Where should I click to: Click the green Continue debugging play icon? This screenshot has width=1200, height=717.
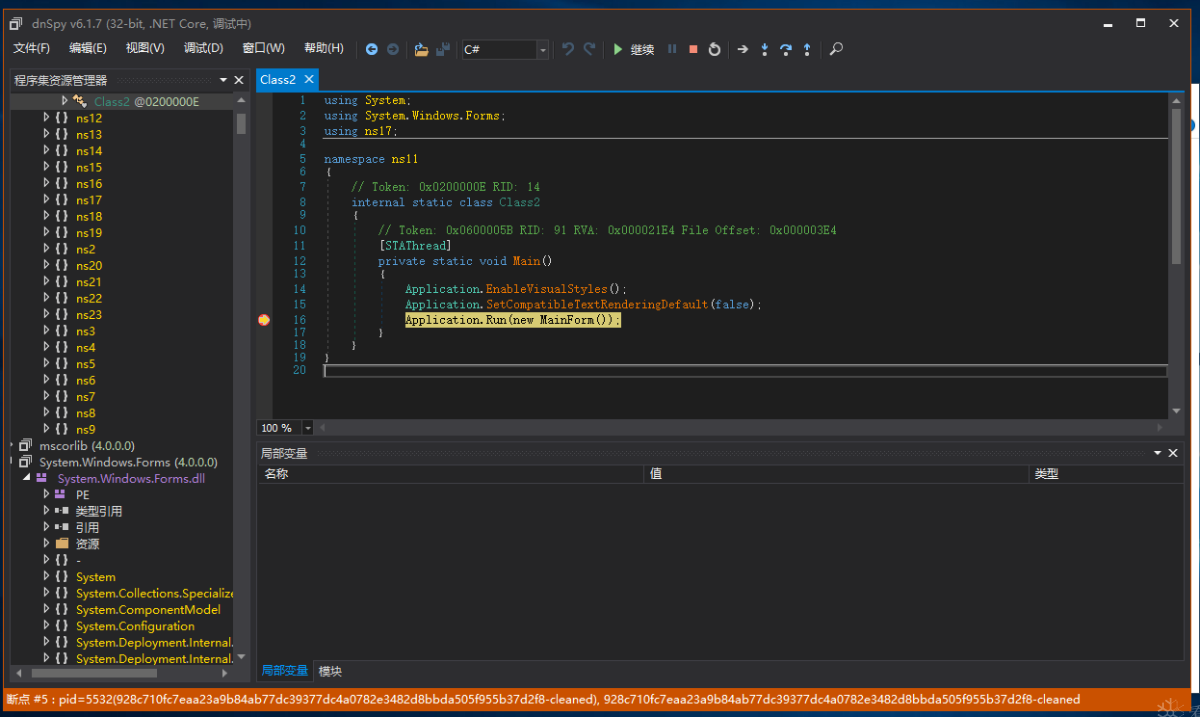coord(618,49)
